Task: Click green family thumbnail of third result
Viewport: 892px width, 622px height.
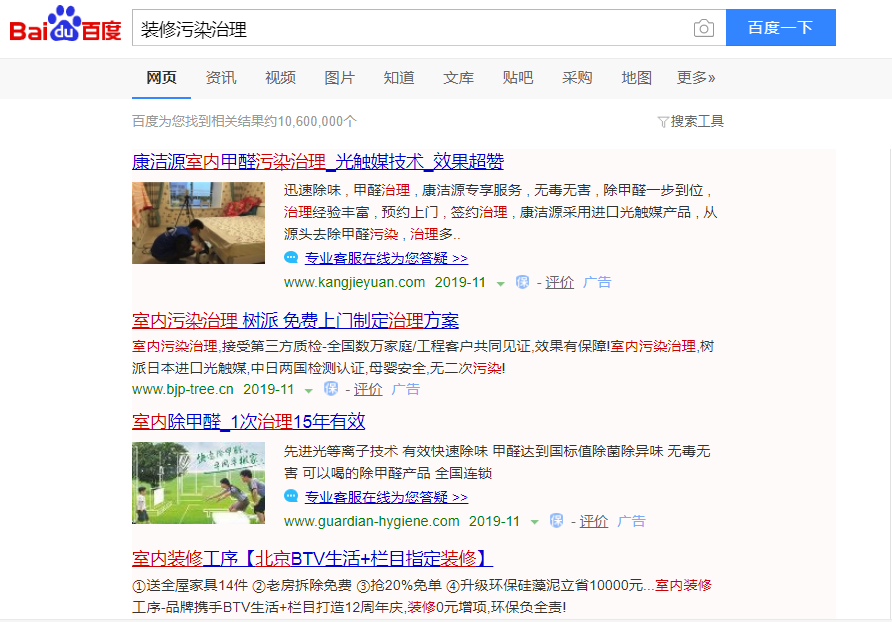Action: [199, 483]
